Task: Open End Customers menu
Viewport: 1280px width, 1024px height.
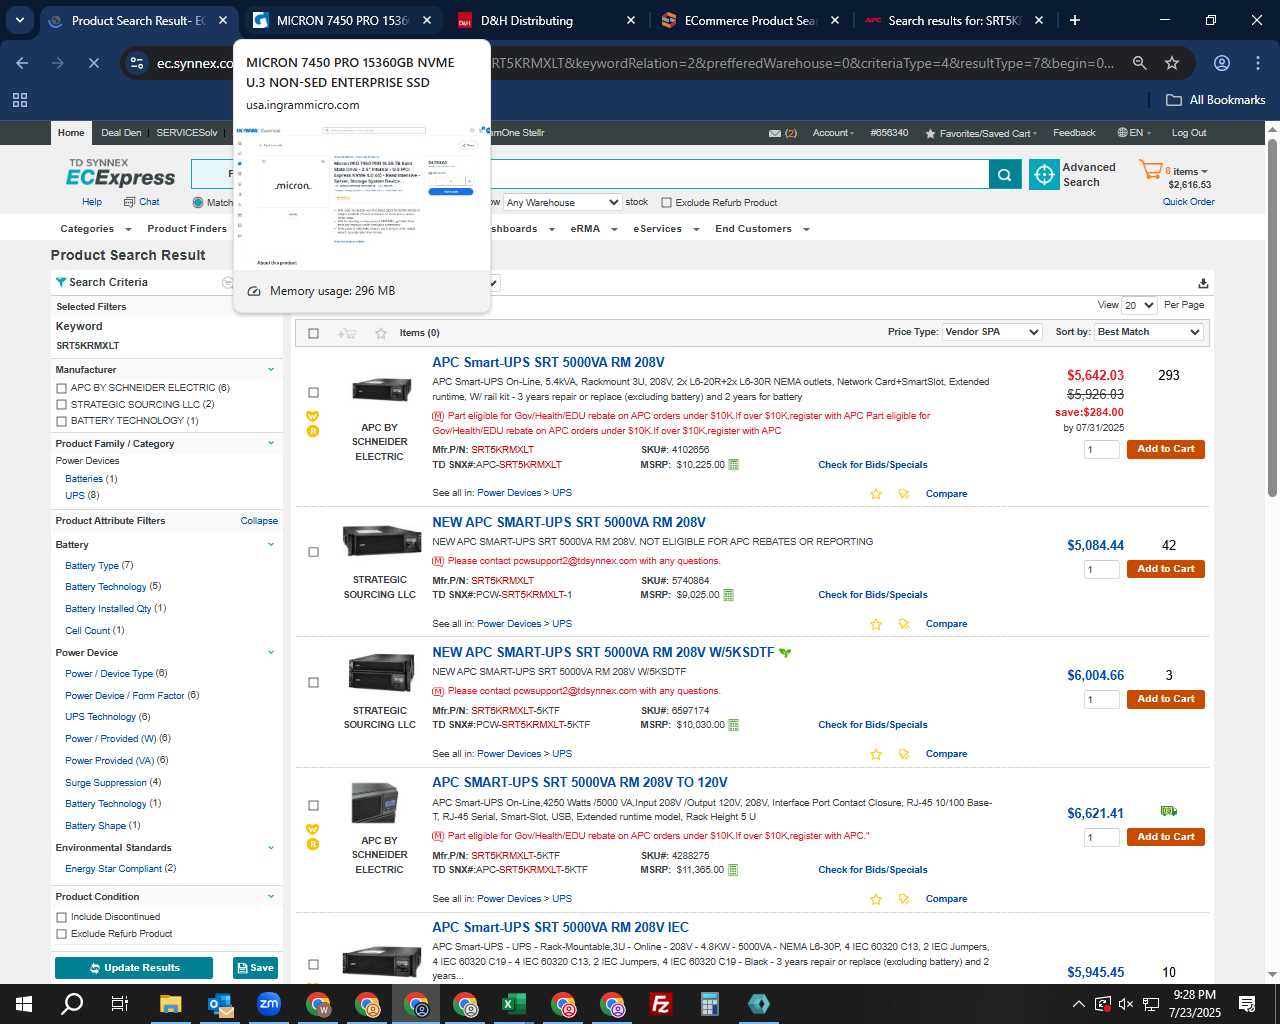Action: coord(762,229)
